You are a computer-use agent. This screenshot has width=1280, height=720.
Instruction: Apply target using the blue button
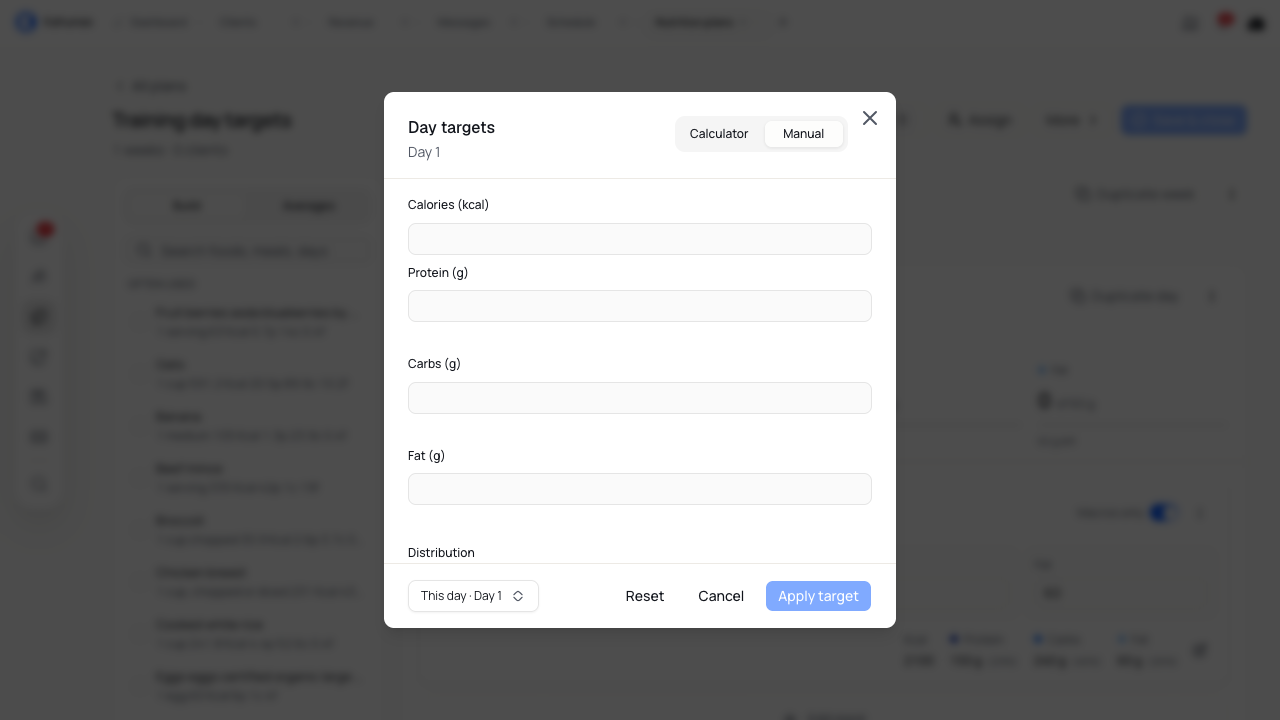point(818,596)
